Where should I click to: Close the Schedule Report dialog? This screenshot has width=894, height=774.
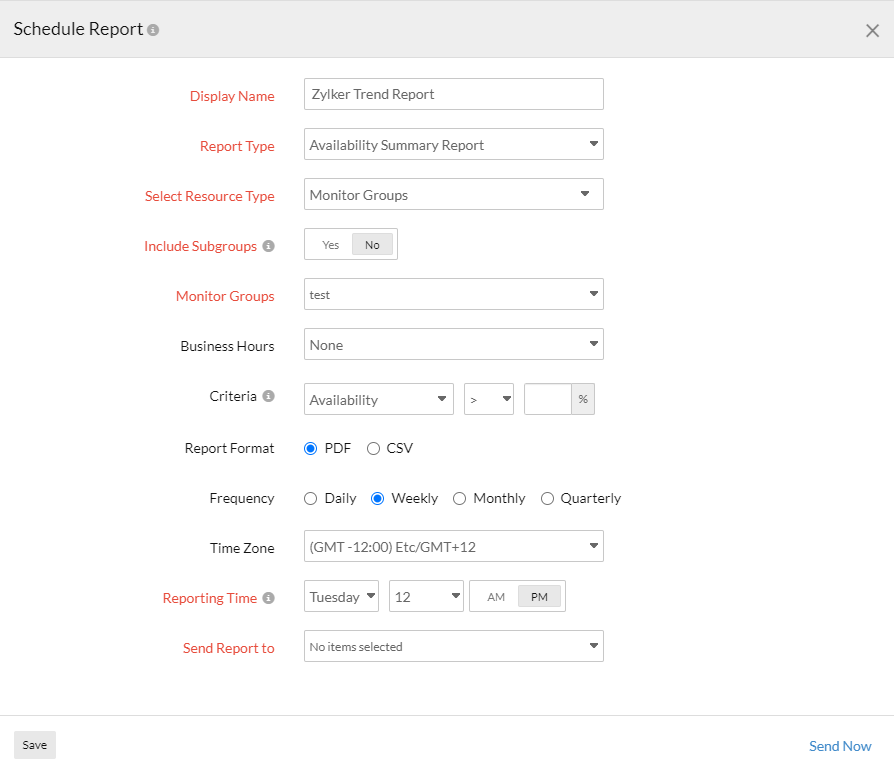tap(872, 30)
